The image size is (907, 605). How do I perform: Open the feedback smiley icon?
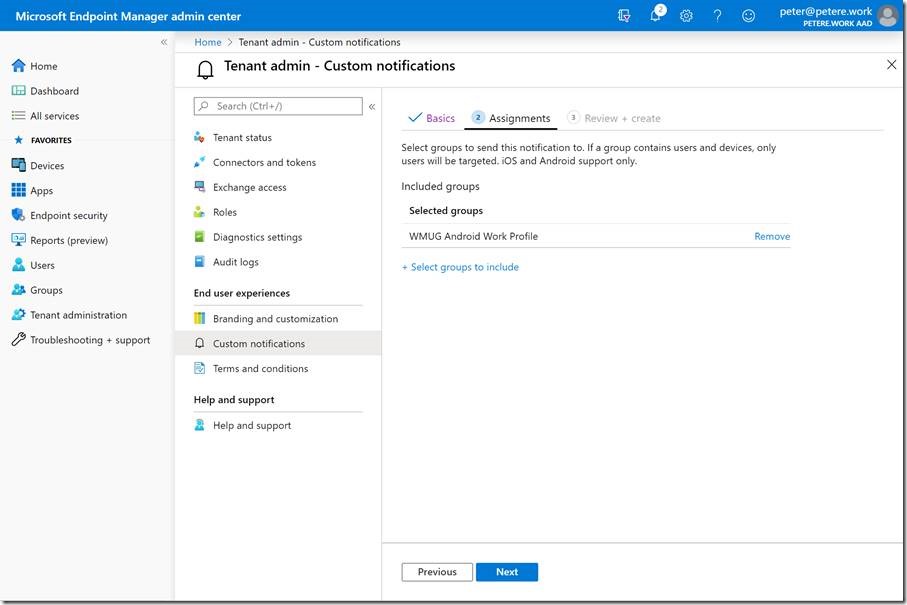click(748, 16)
